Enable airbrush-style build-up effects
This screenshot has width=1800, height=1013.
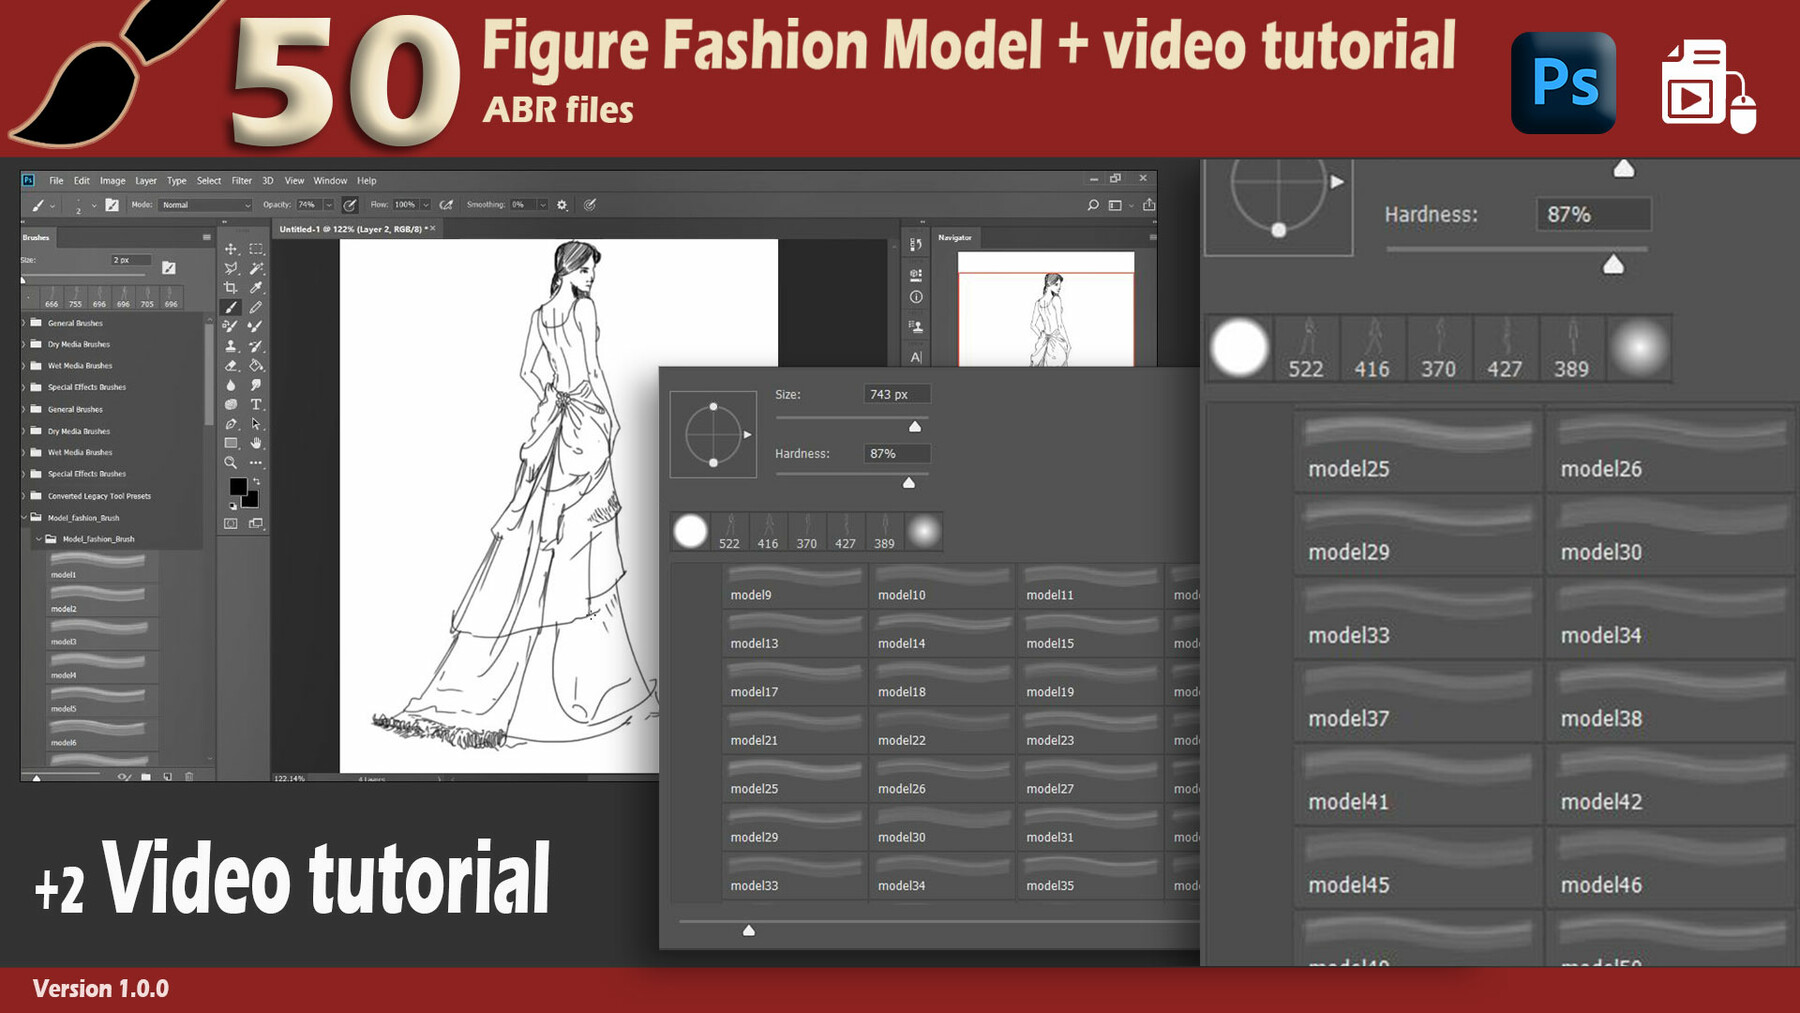pyautogui.click(x=446, y=205)
